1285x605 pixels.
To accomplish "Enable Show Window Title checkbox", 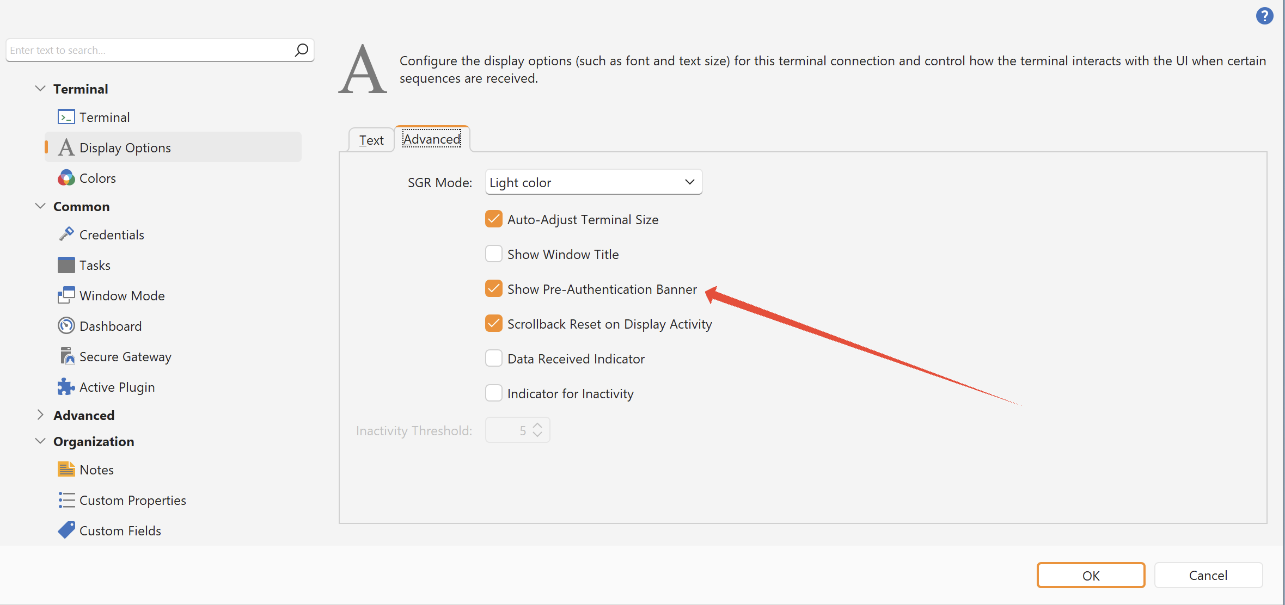I will click(x=494, y=254).
